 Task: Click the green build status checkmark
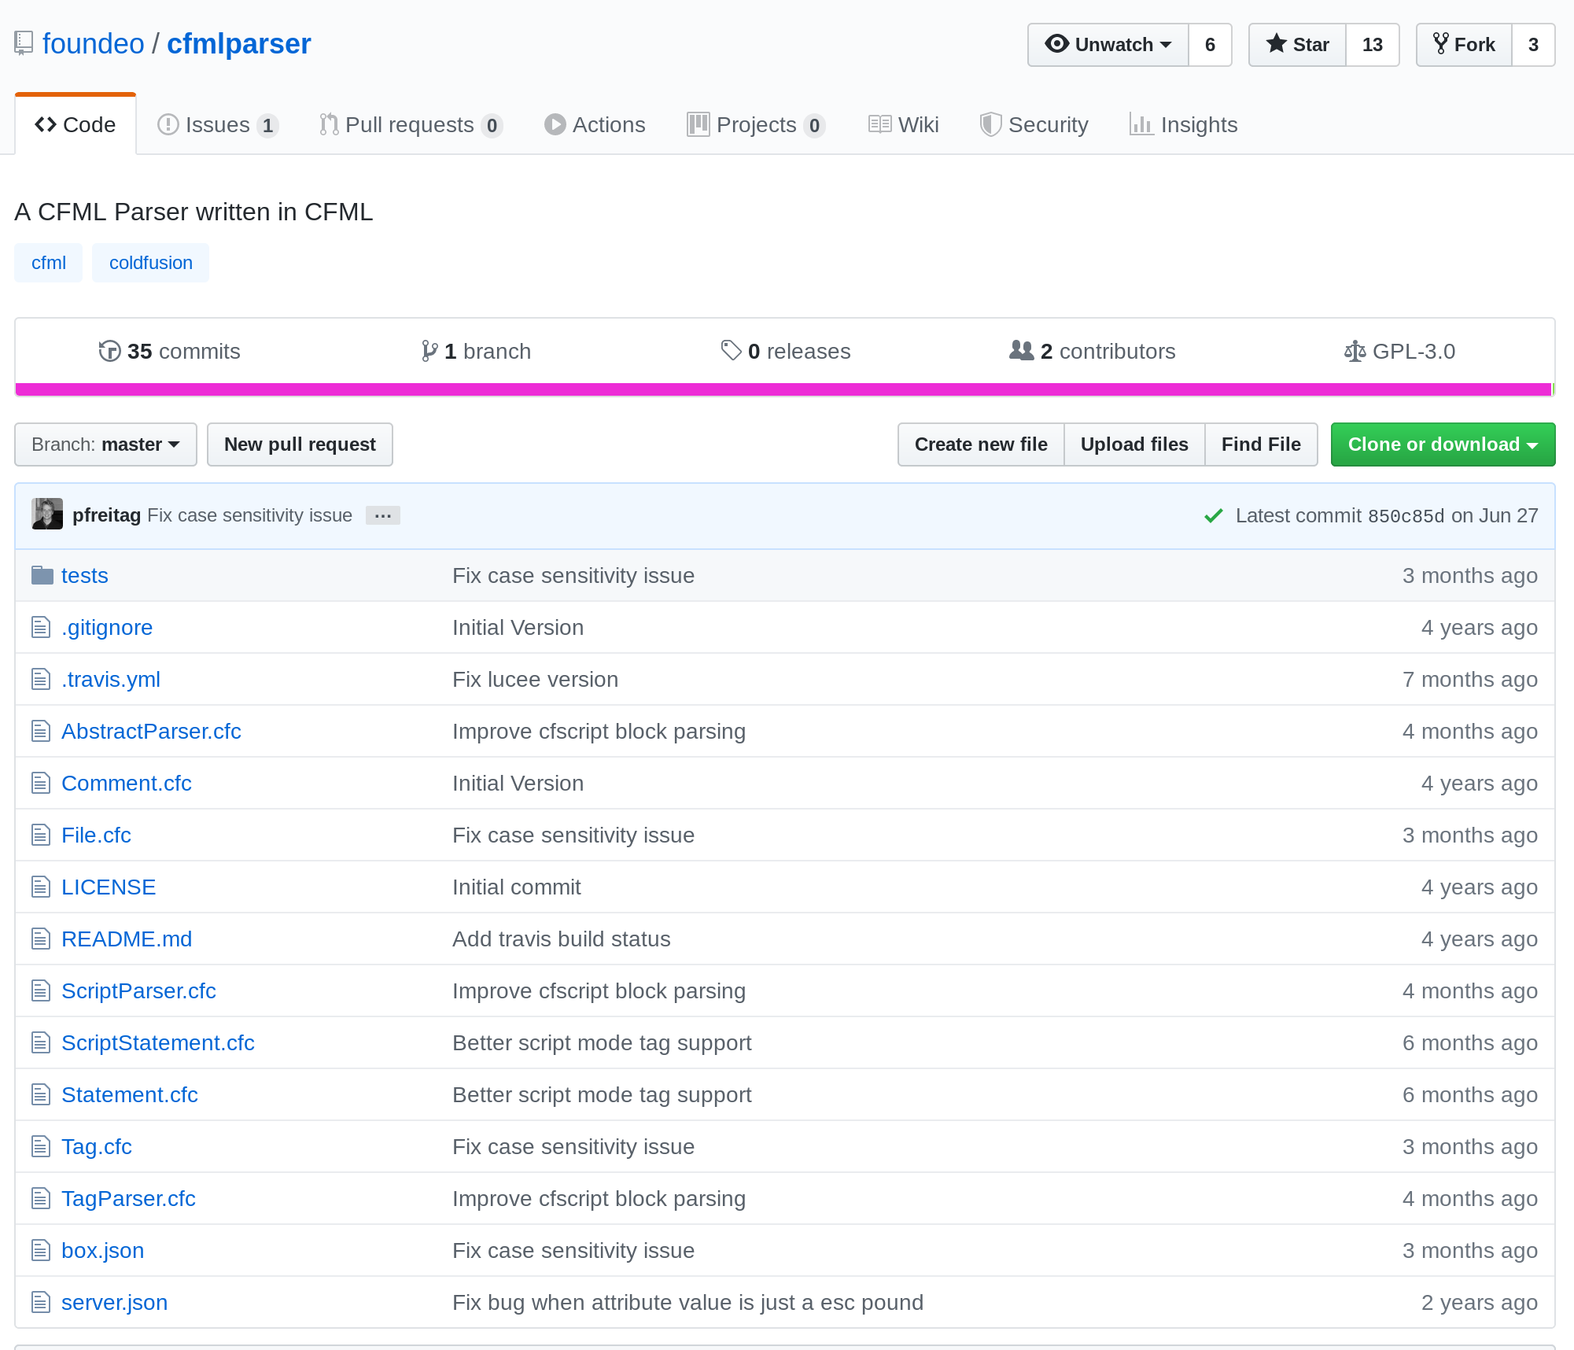click(1213, 516)
